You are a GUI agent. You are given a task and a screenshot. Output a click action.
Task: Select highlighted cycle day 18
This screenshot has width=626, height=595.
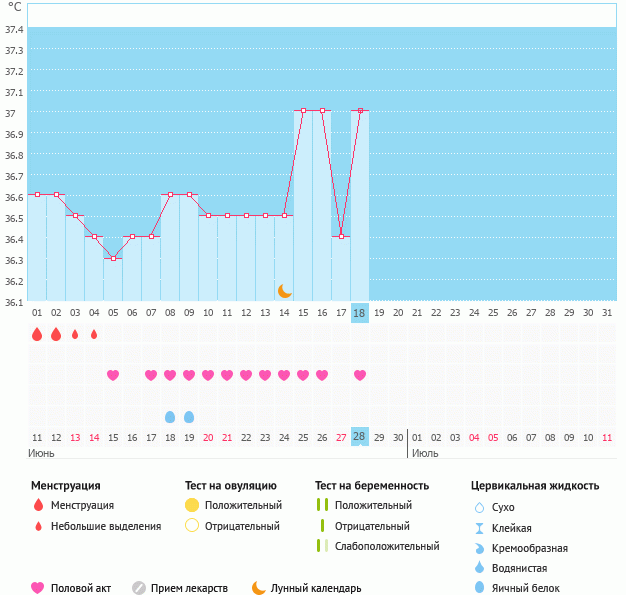pyautogui.click(x=360, y=313)
